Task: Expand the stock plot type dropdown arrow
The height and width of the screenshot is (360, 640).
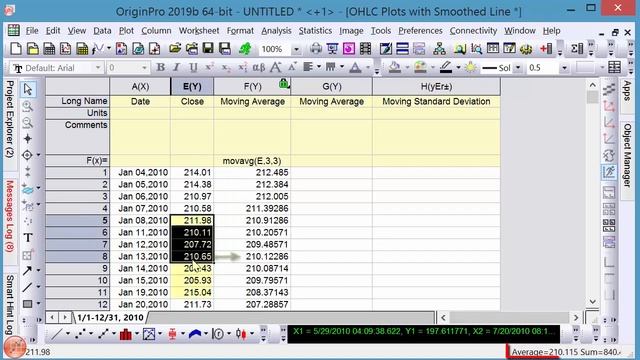Action: 252,334
